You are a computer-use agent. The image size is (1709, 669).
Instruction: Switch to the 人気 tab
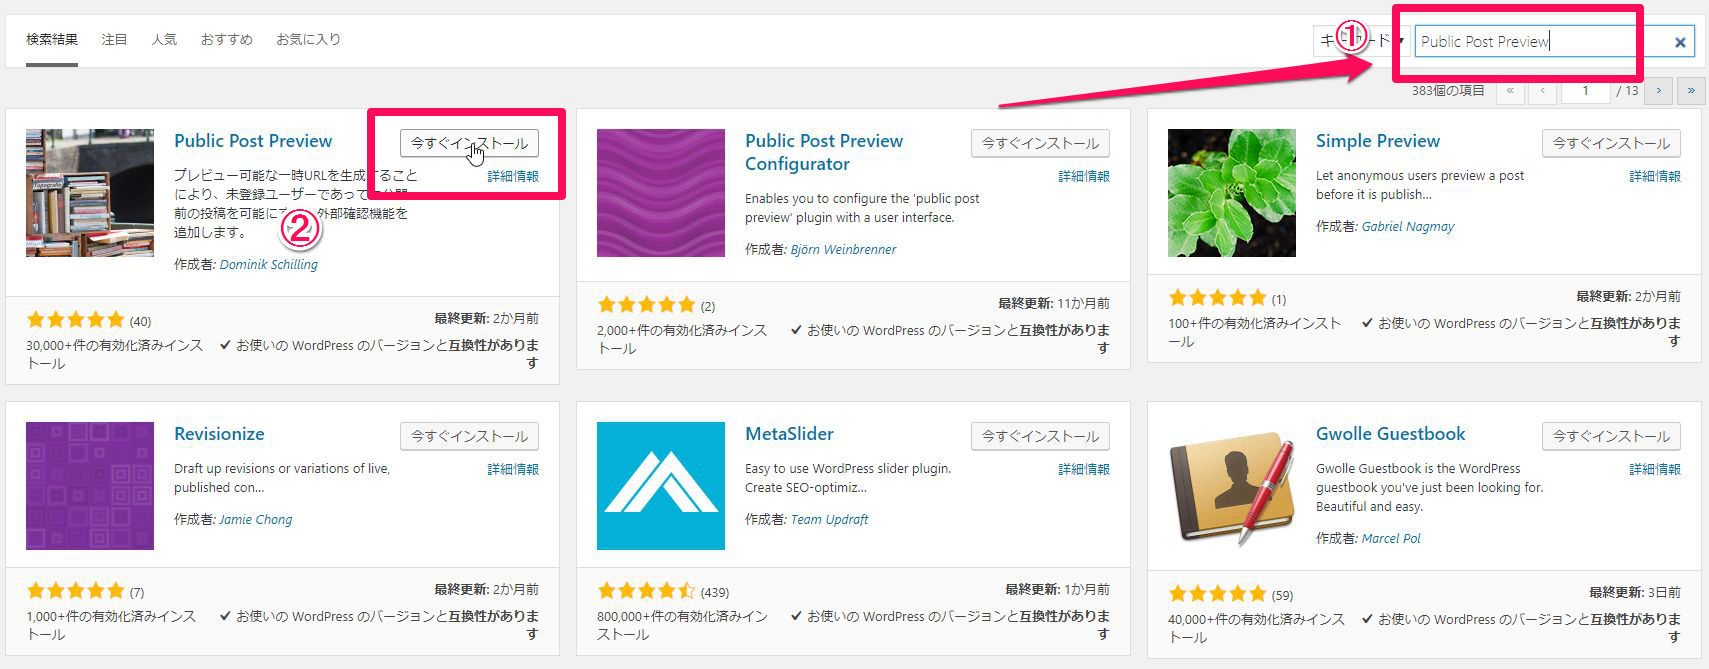click(164, 39)
